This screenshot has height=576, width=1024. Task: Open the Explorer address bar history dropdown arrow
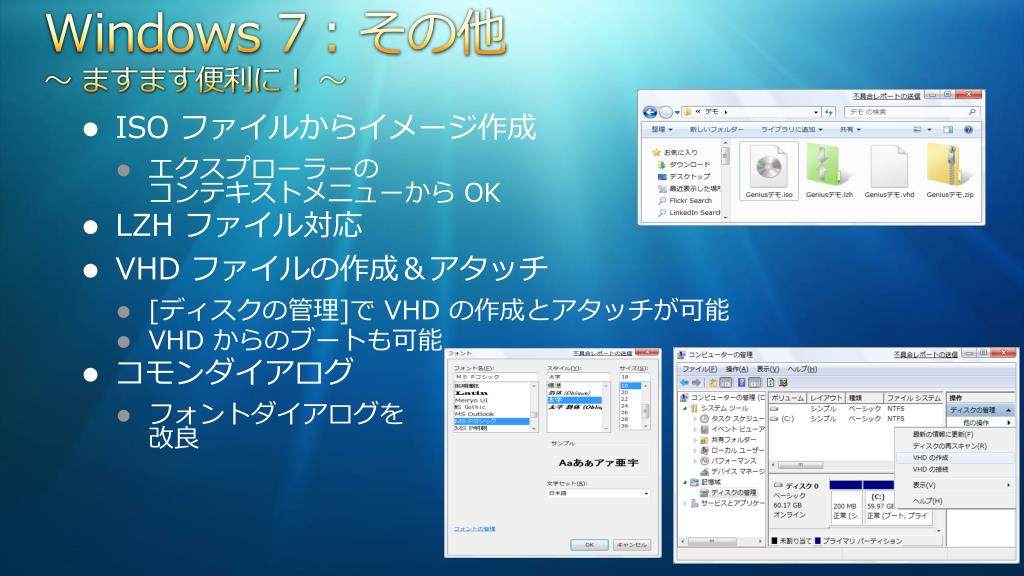click(816, 112)
